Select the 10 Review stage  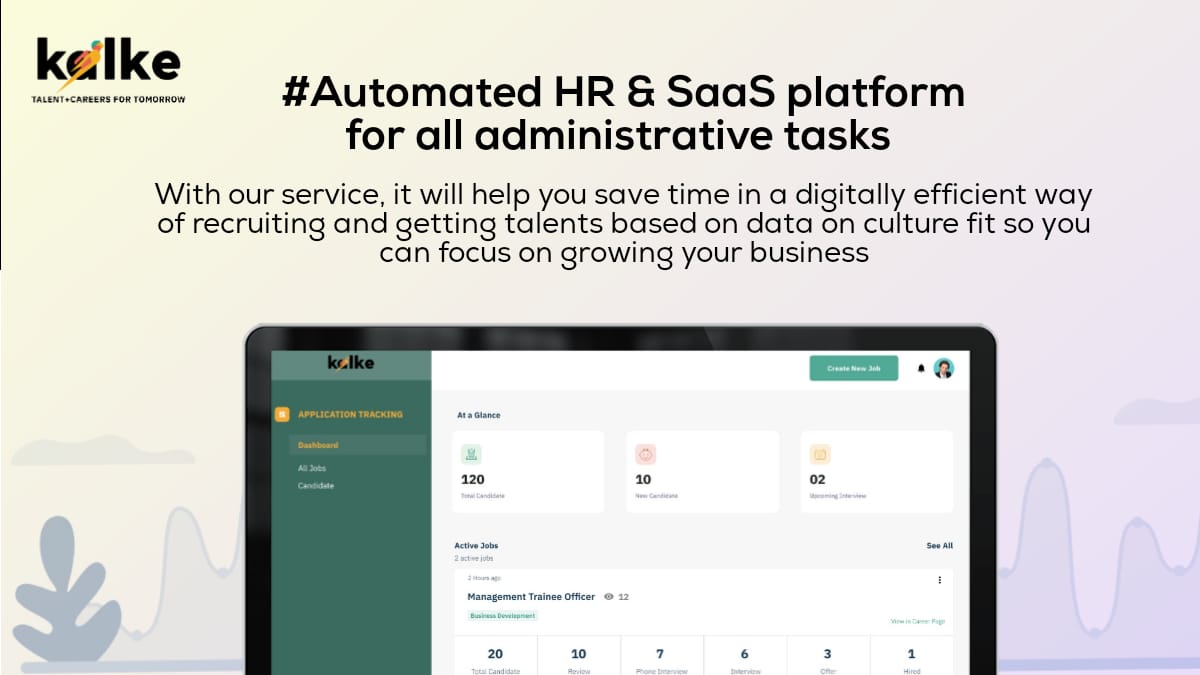tap(579, 658)
